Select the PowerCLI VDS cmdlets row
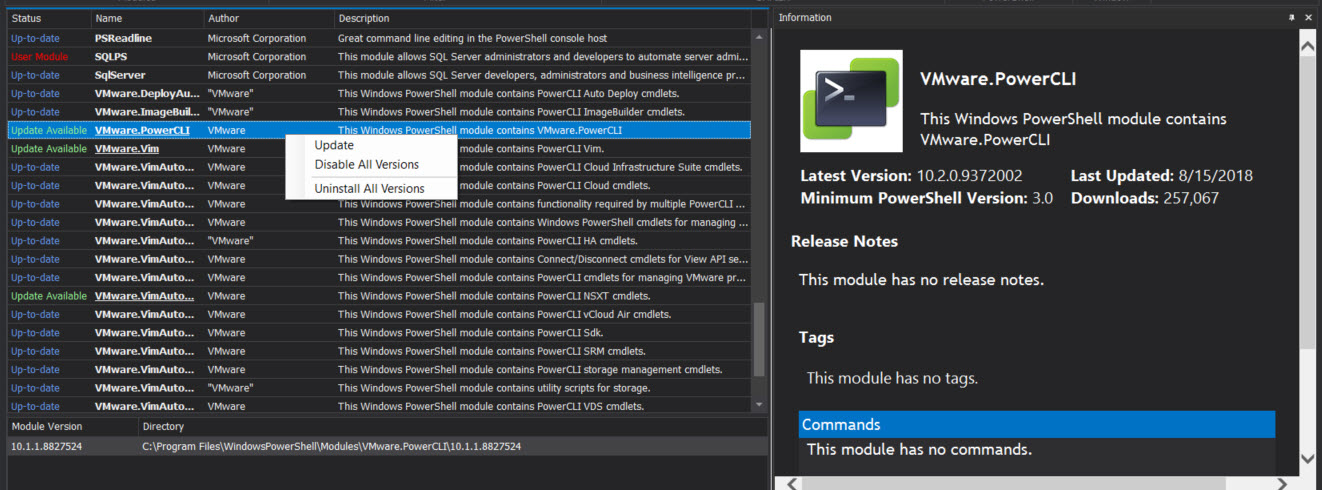This screenshot has width=1322, height=490. (379, 406)
